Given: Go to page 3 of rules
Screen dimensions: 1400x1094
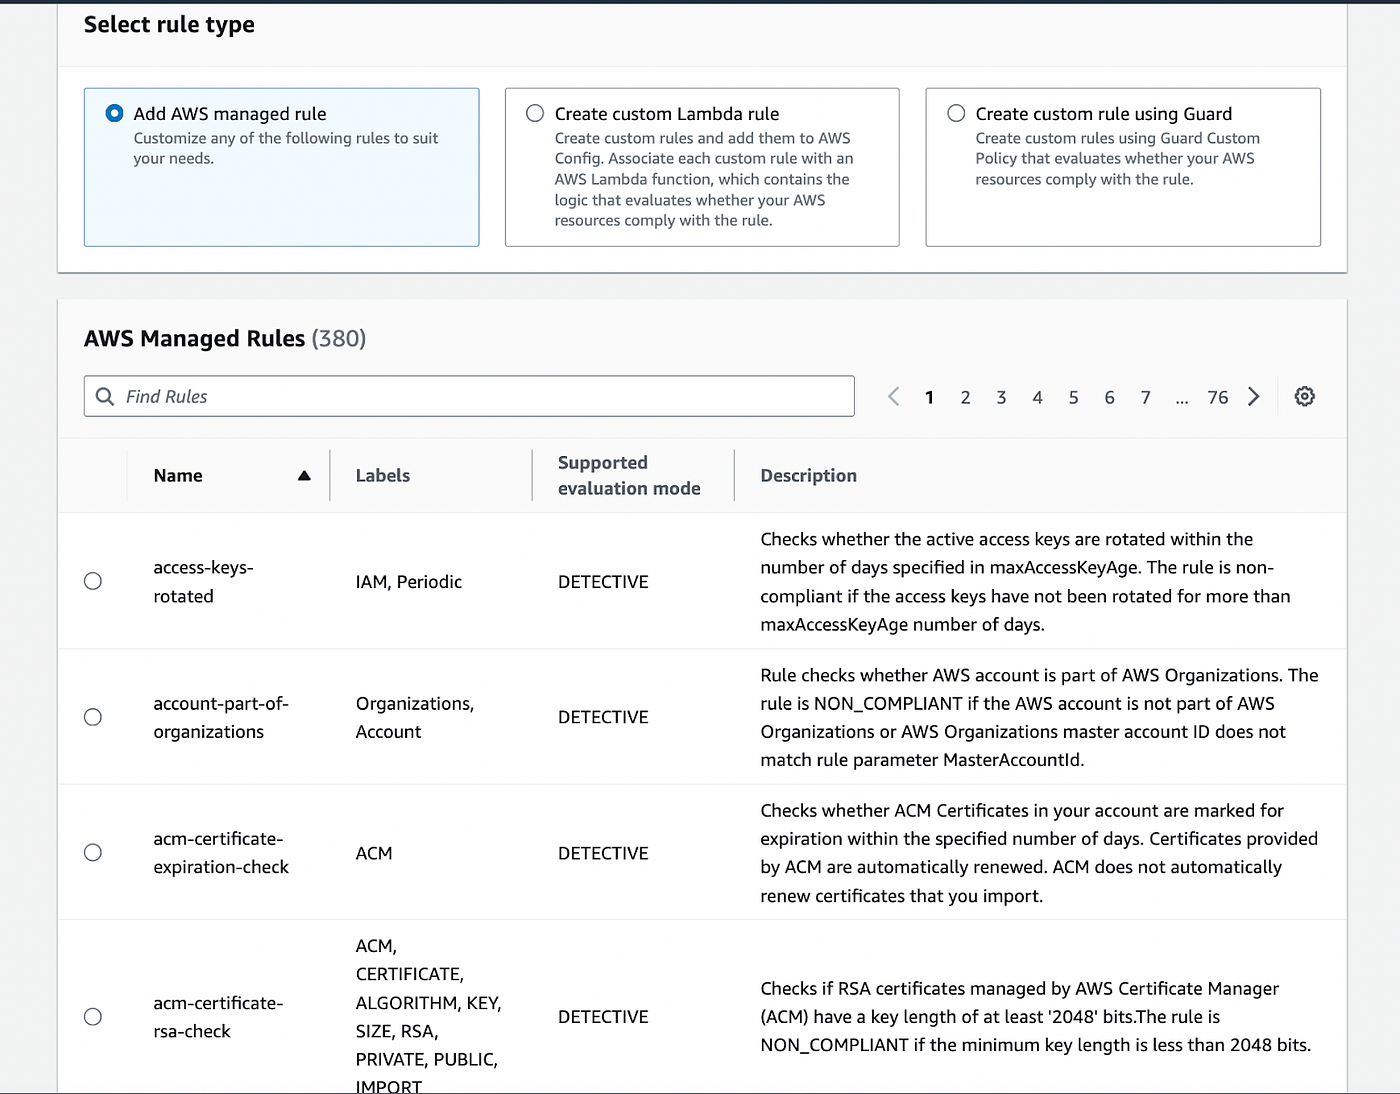Looking at the screenshot, I should [1001, 398].
